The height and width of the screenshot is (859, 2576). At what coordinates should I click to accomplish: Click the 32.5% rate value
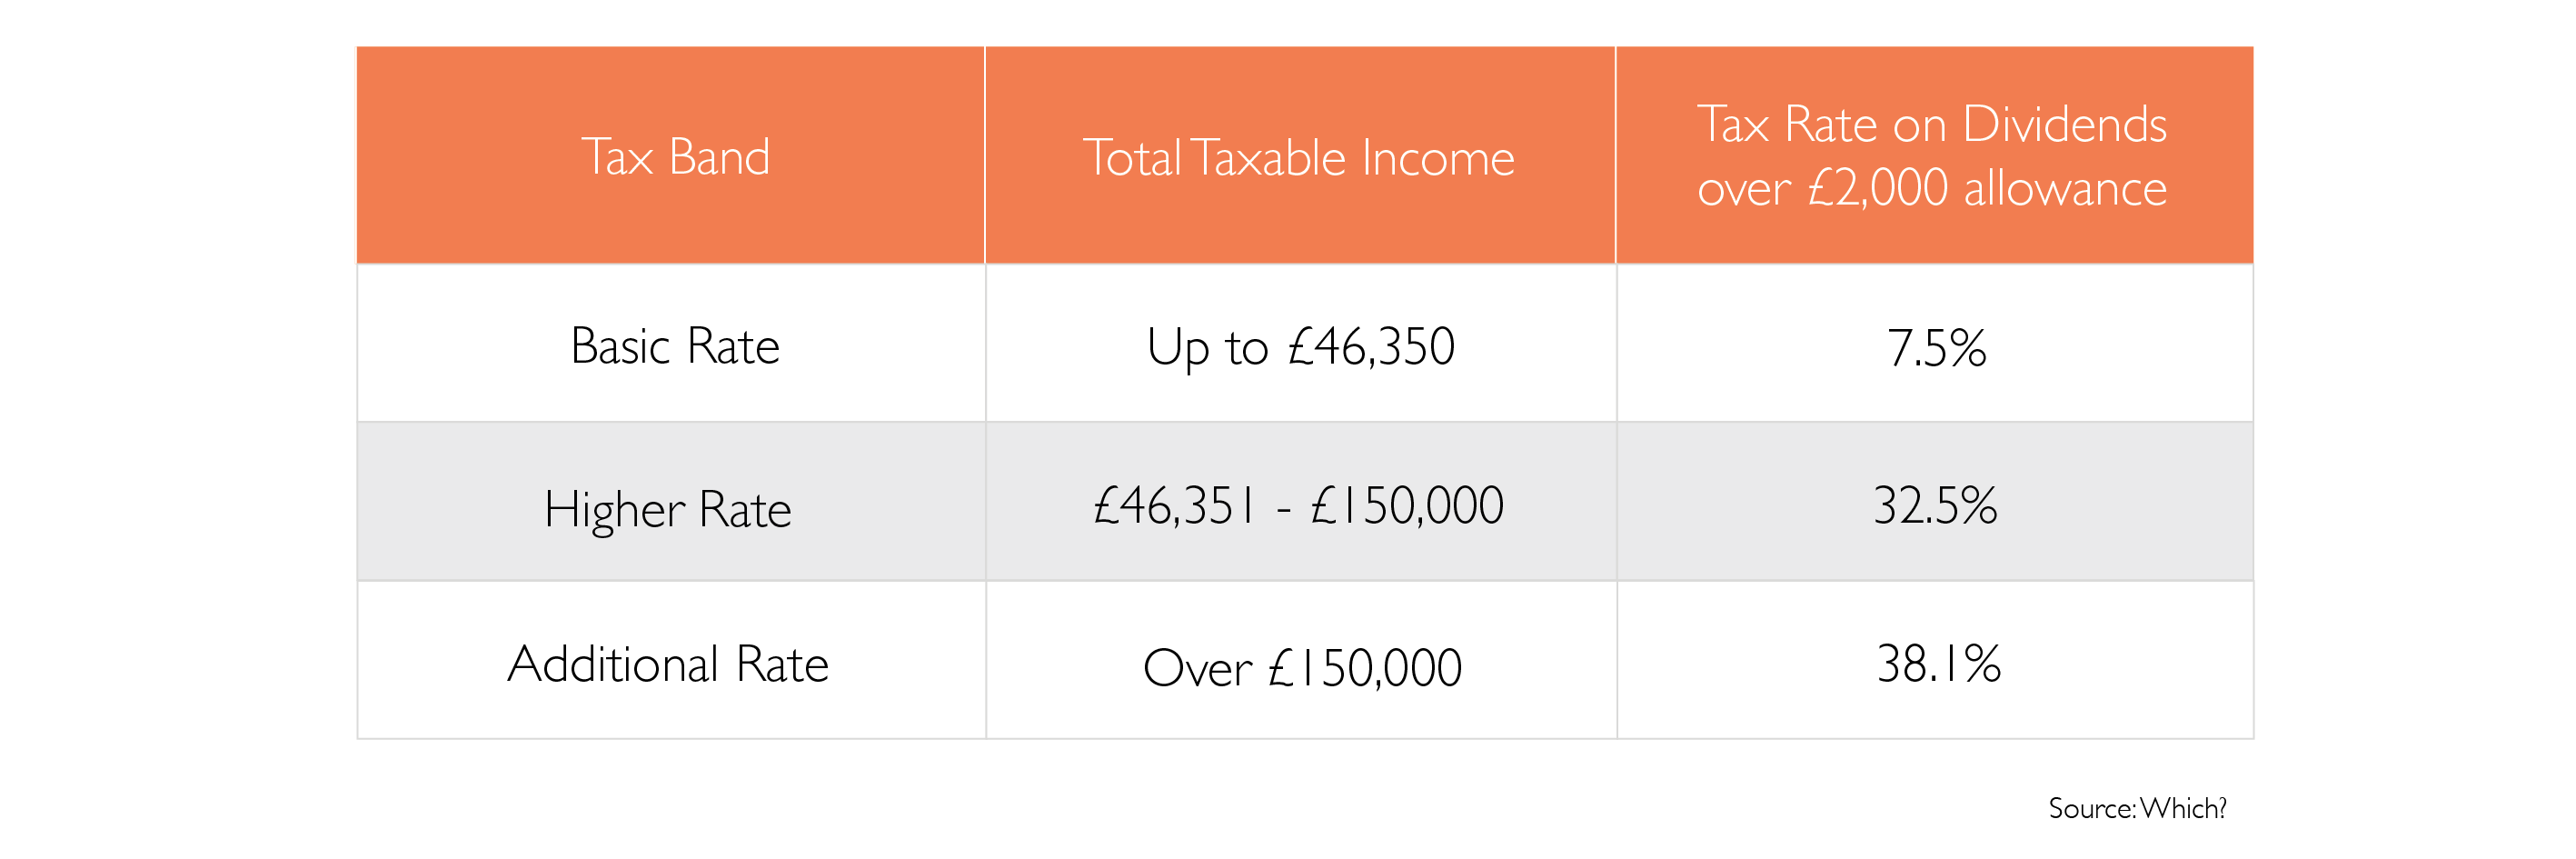(x=1935, y=505)
